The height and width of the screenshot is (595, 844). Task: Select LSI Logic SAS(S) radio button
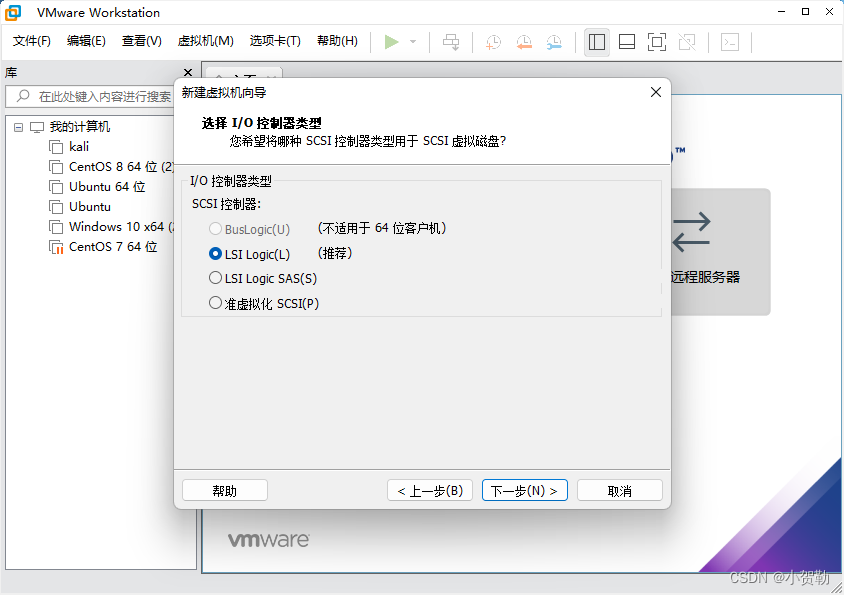pos(215,278)
